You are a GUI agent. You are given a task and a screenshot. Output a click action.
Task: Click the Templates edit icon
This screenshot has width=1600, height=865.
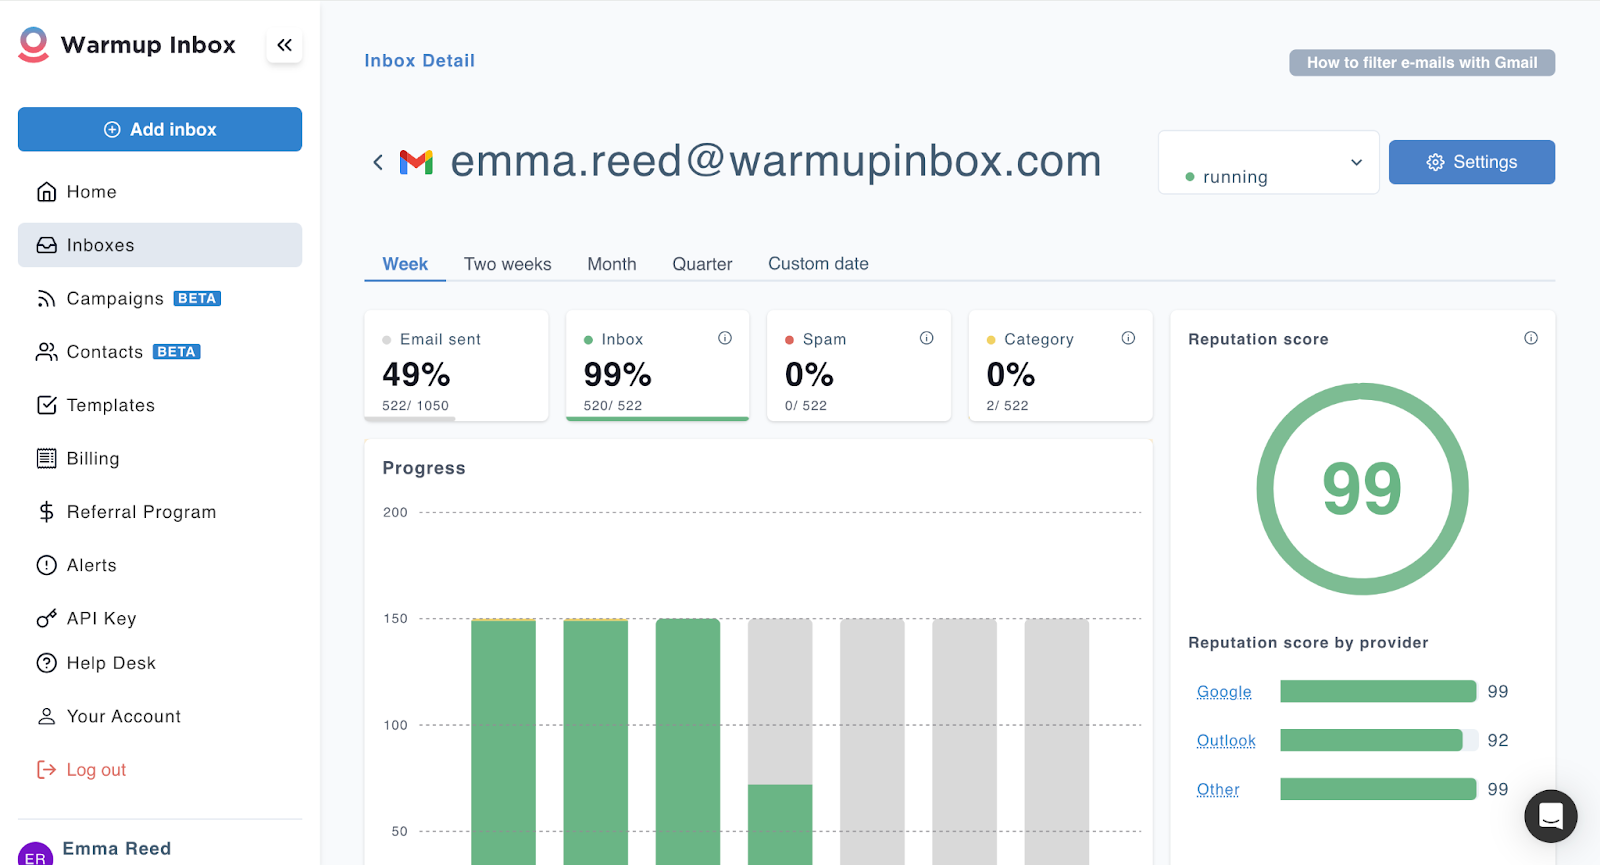coord(46,405)
